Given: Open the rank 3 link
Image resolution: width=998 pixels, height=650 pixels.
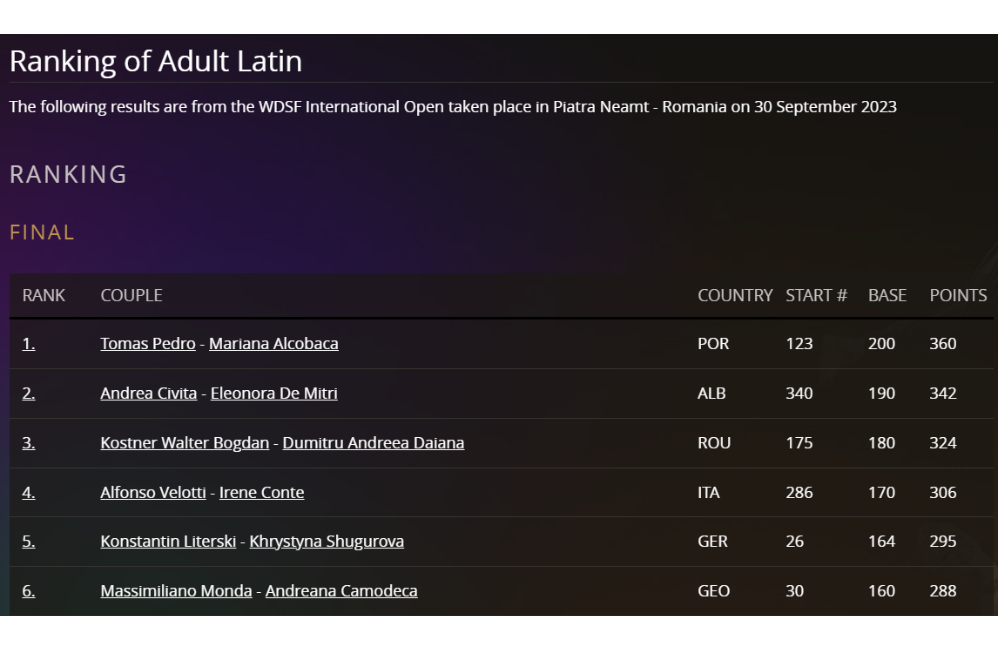Looking at the screenshot, I should (x=29, y=442).
